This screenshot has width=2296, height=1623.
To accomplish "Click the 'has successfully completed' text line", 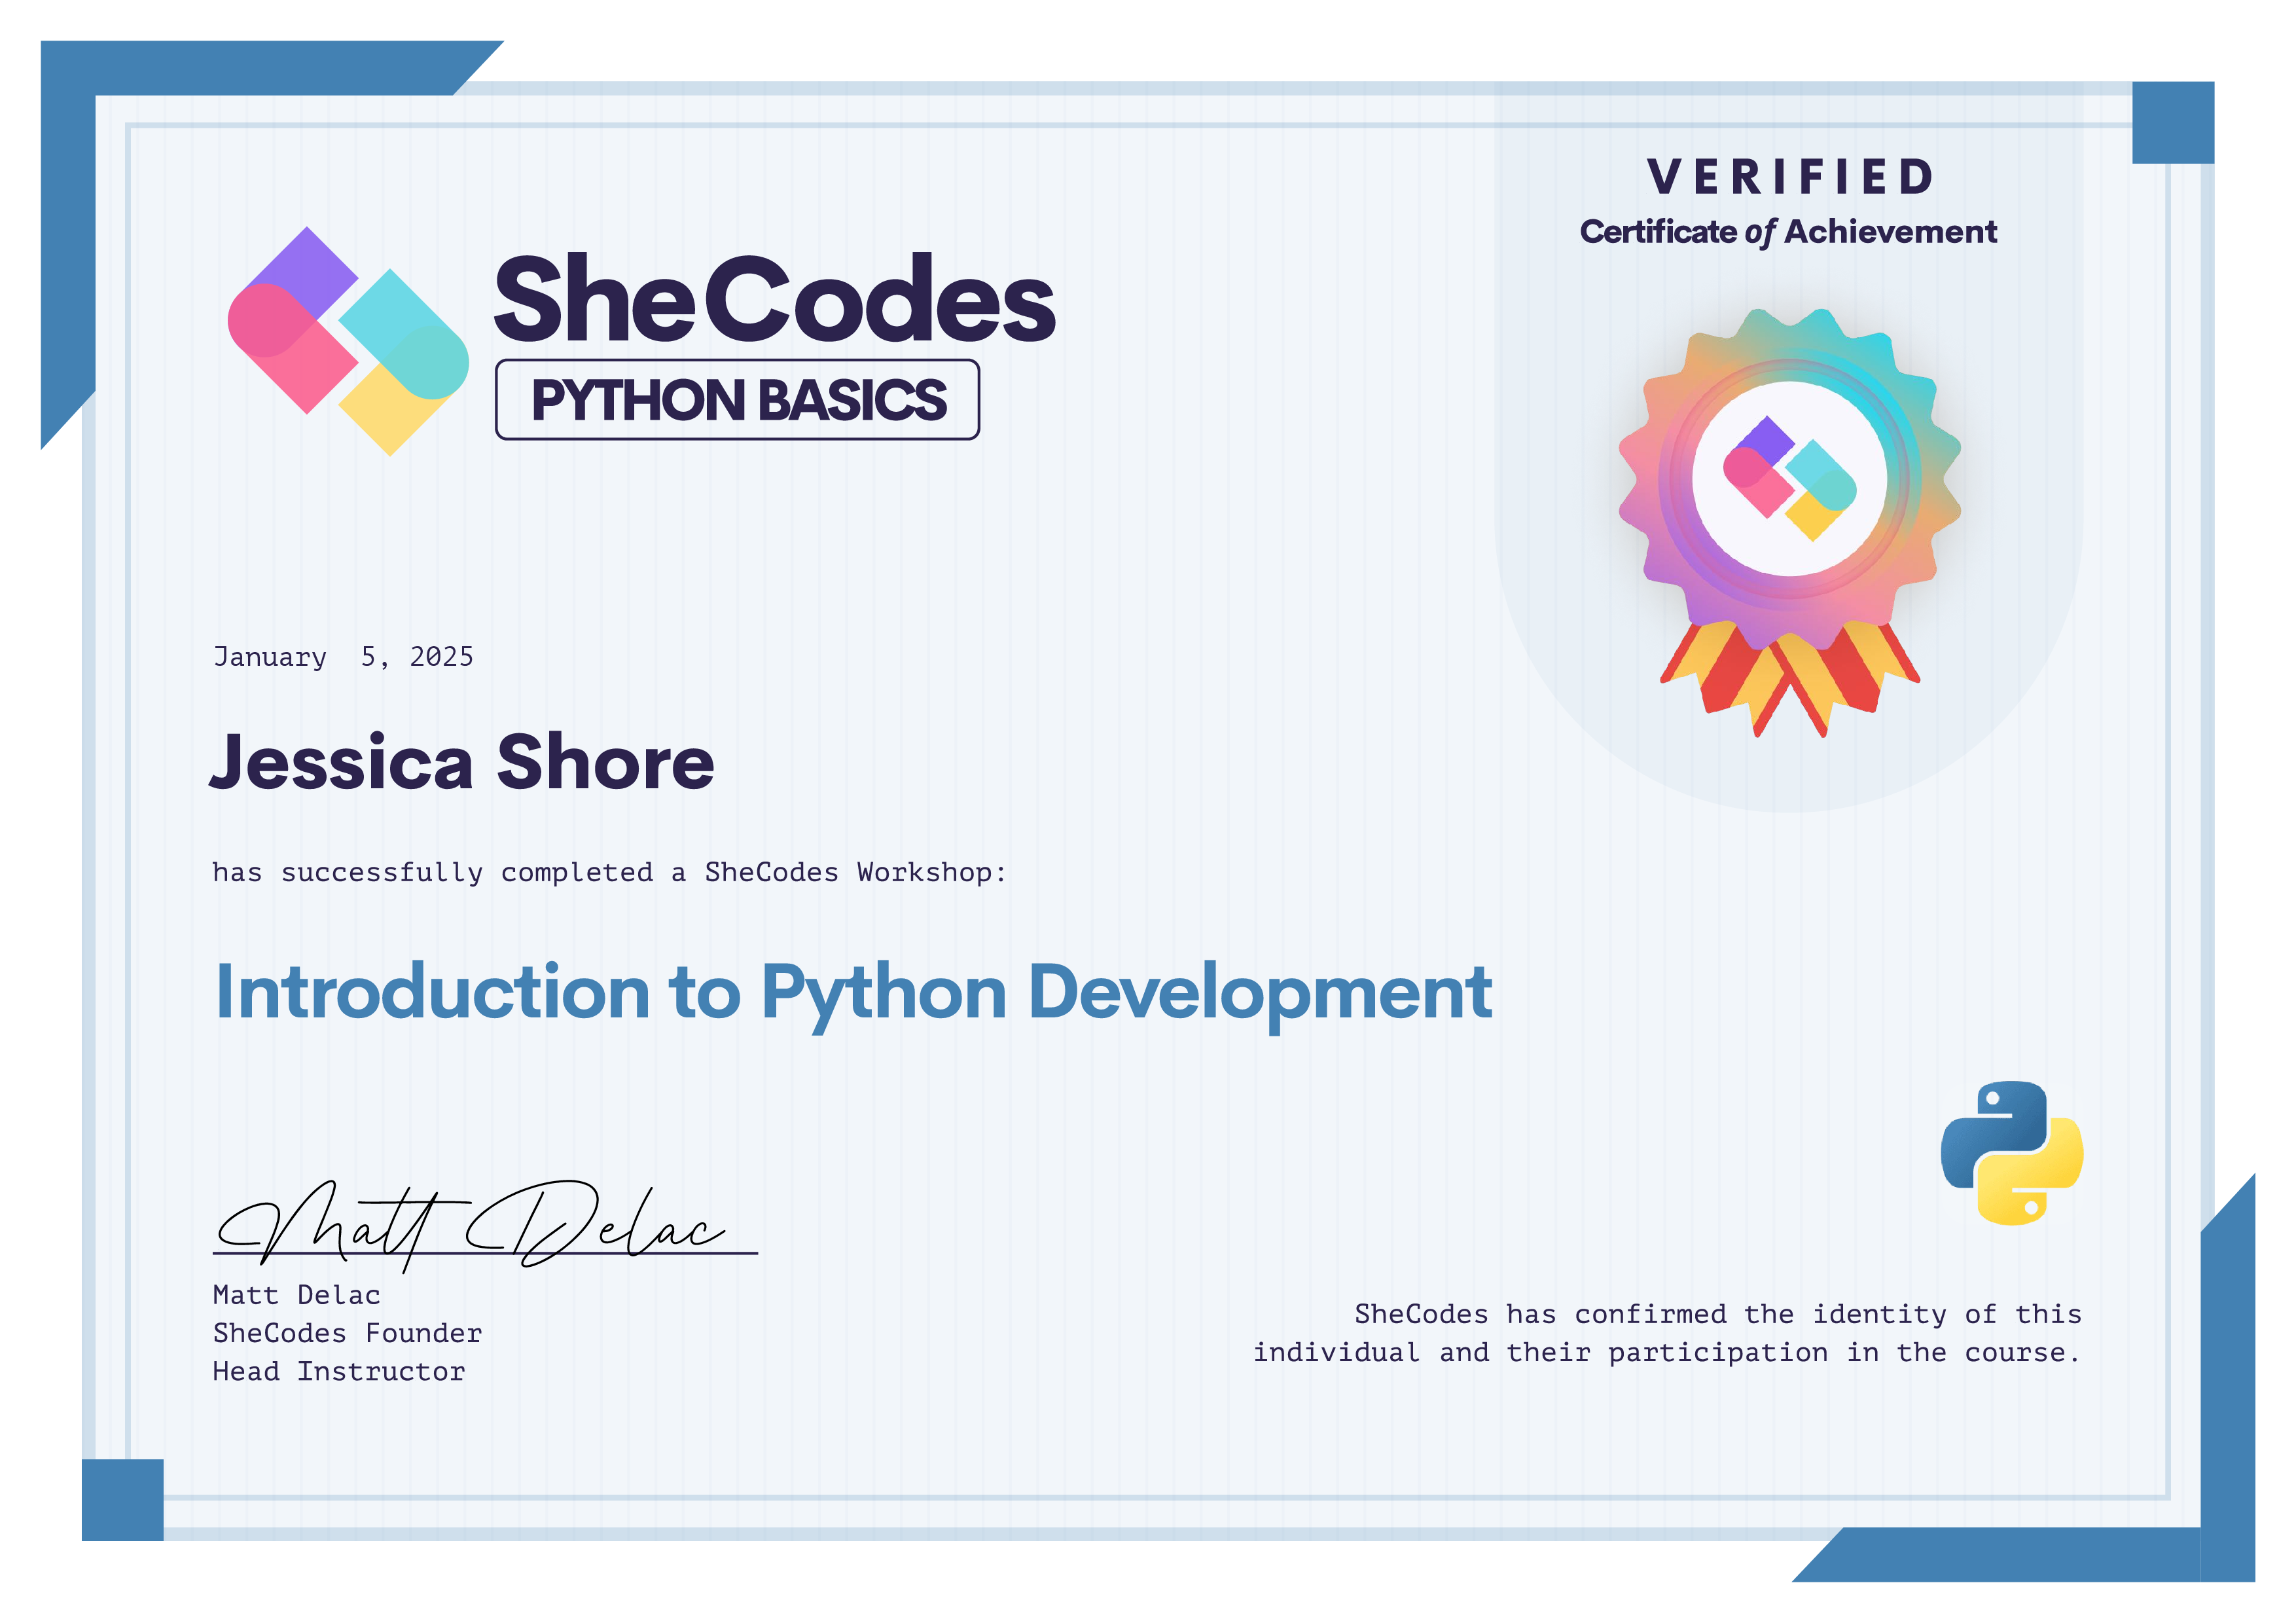I will (608, 872).
